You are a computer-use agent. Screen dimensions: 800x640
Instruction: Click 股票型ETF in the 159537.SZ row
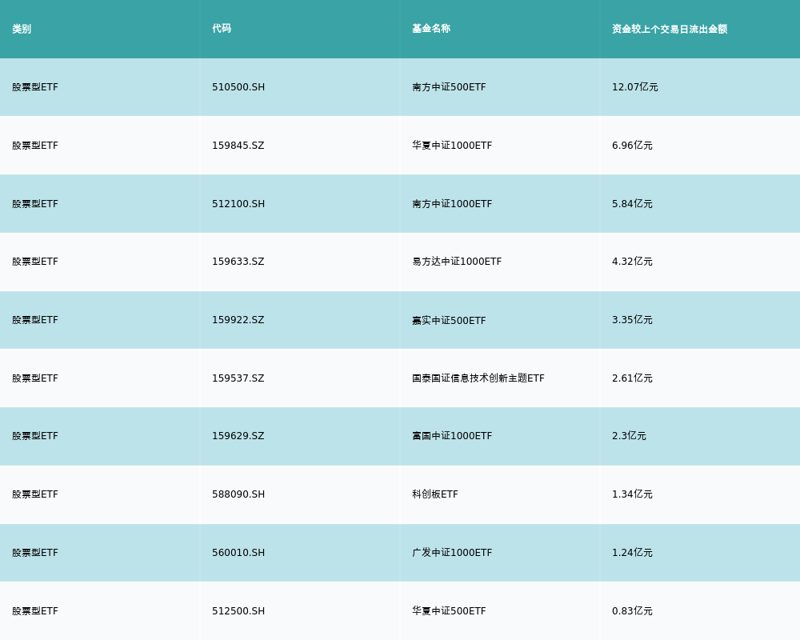tap(35, 378)
